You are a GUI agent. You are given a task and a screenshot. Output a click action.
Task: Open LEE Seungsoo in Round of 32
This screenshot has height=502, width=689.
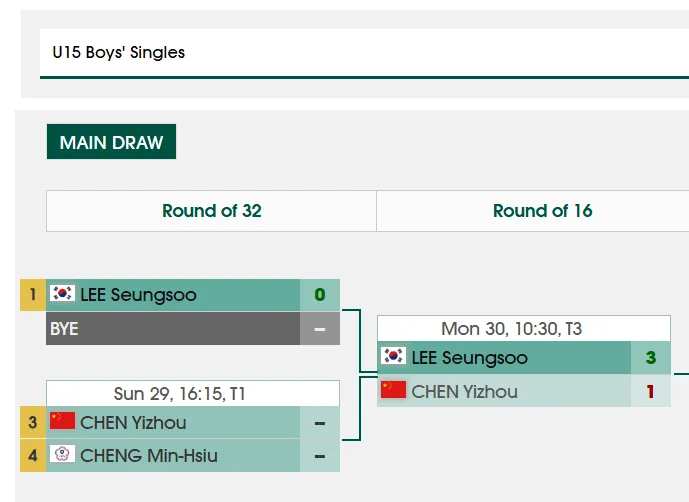coord(138,295)
